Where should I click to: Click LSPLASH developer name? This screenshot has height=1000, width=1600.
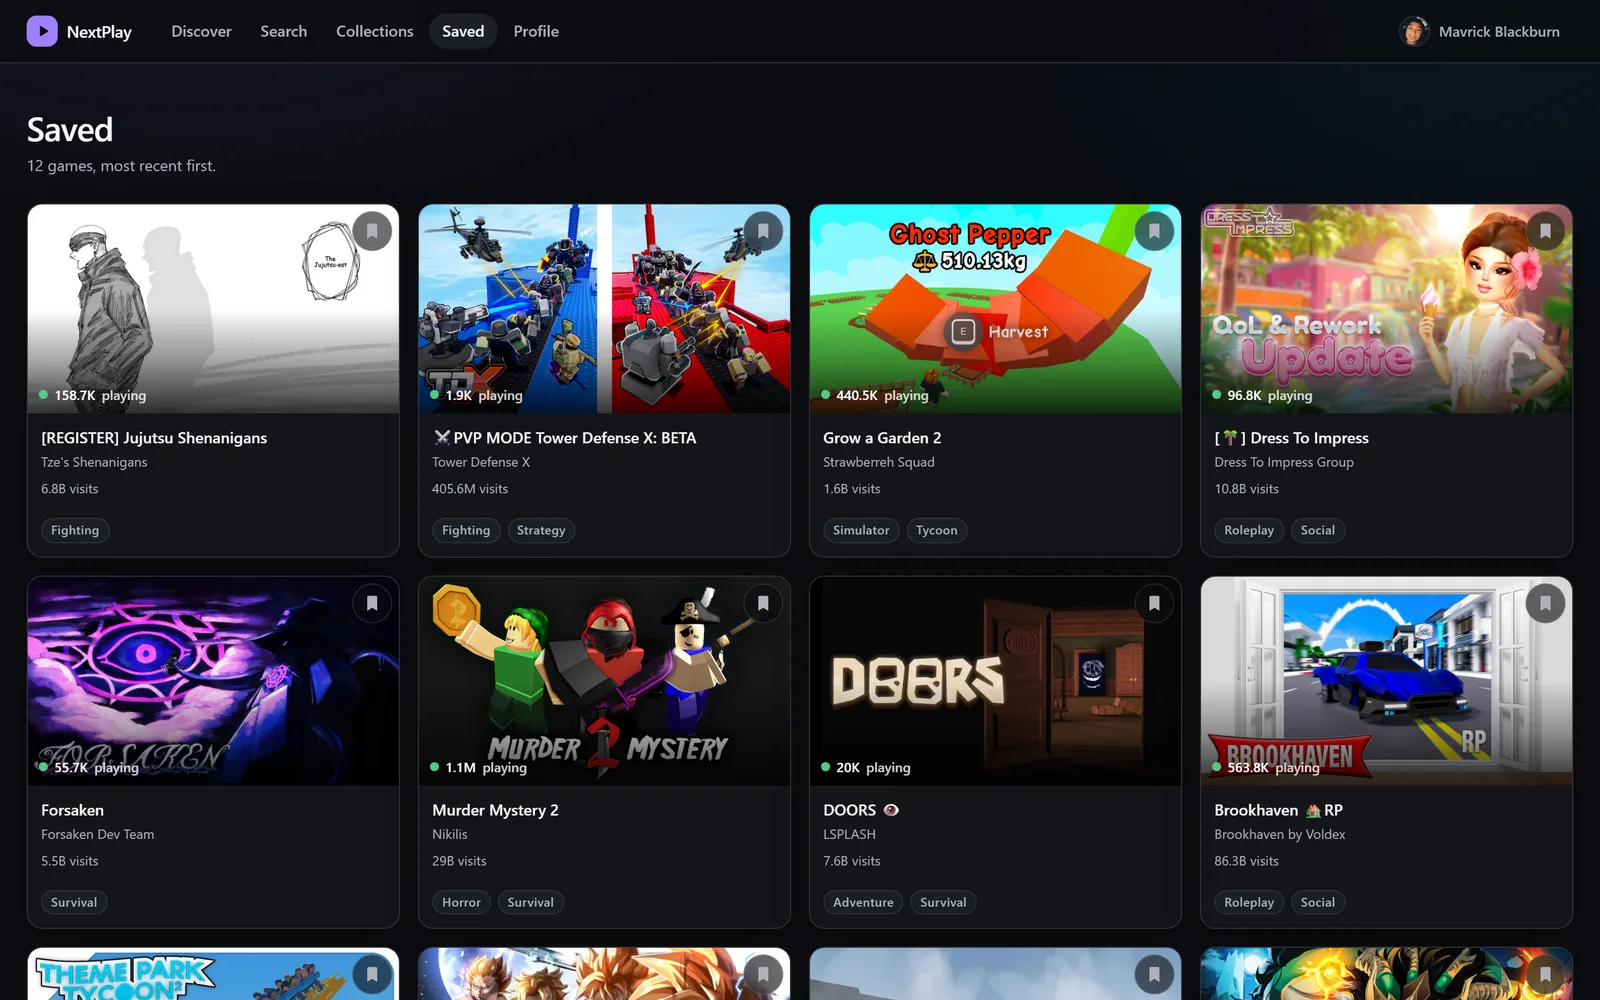click(x=849, y=834)
